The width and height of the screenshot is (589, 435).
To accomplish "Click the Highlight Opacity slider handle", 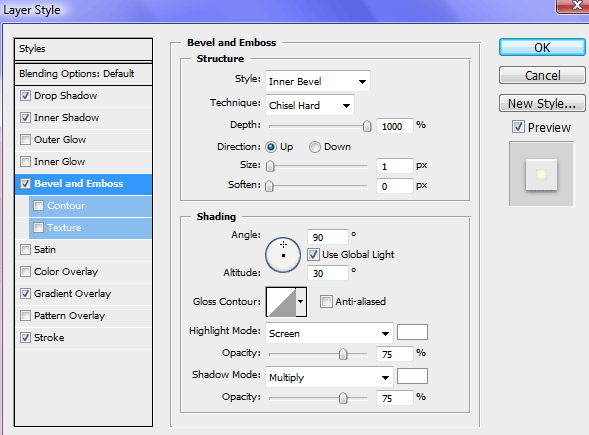I will (343, 354).
